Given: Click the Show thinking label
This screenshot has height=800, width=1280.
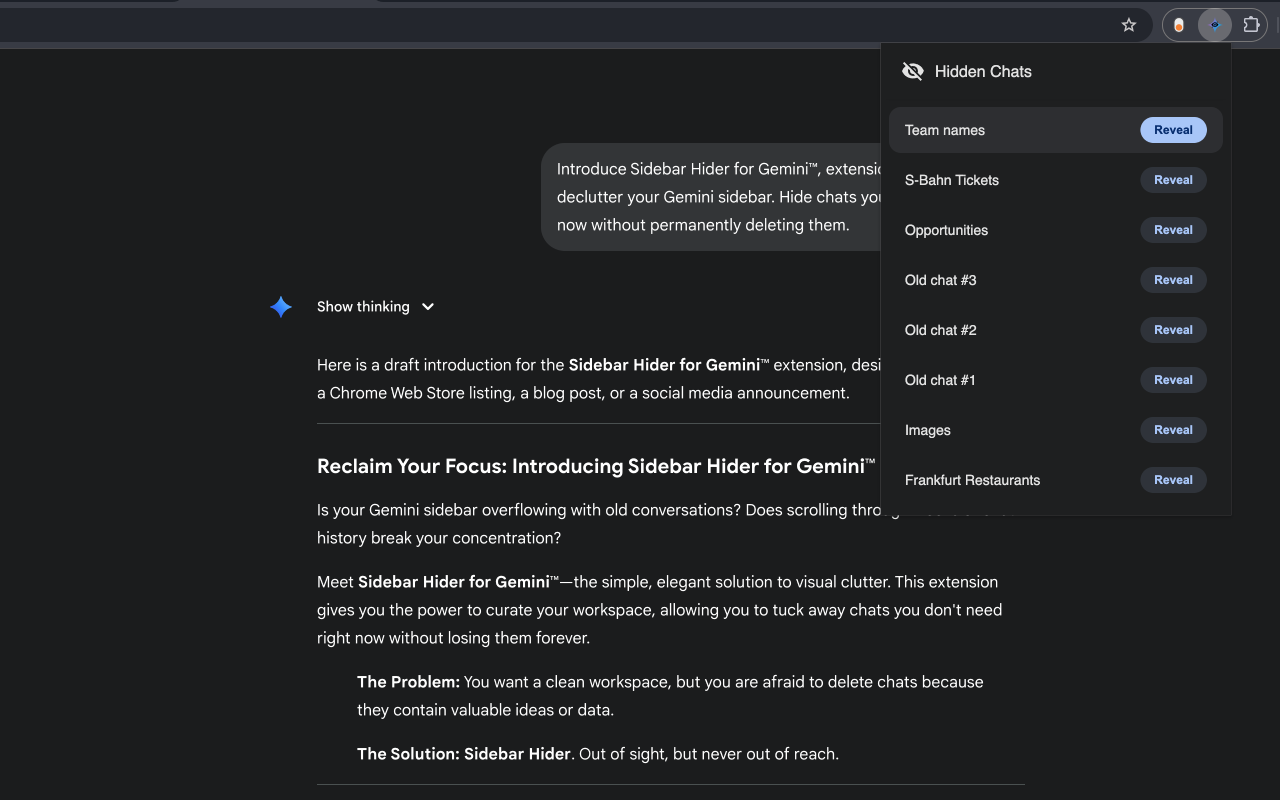Looking at the screenshot, I should click(363, 307).
